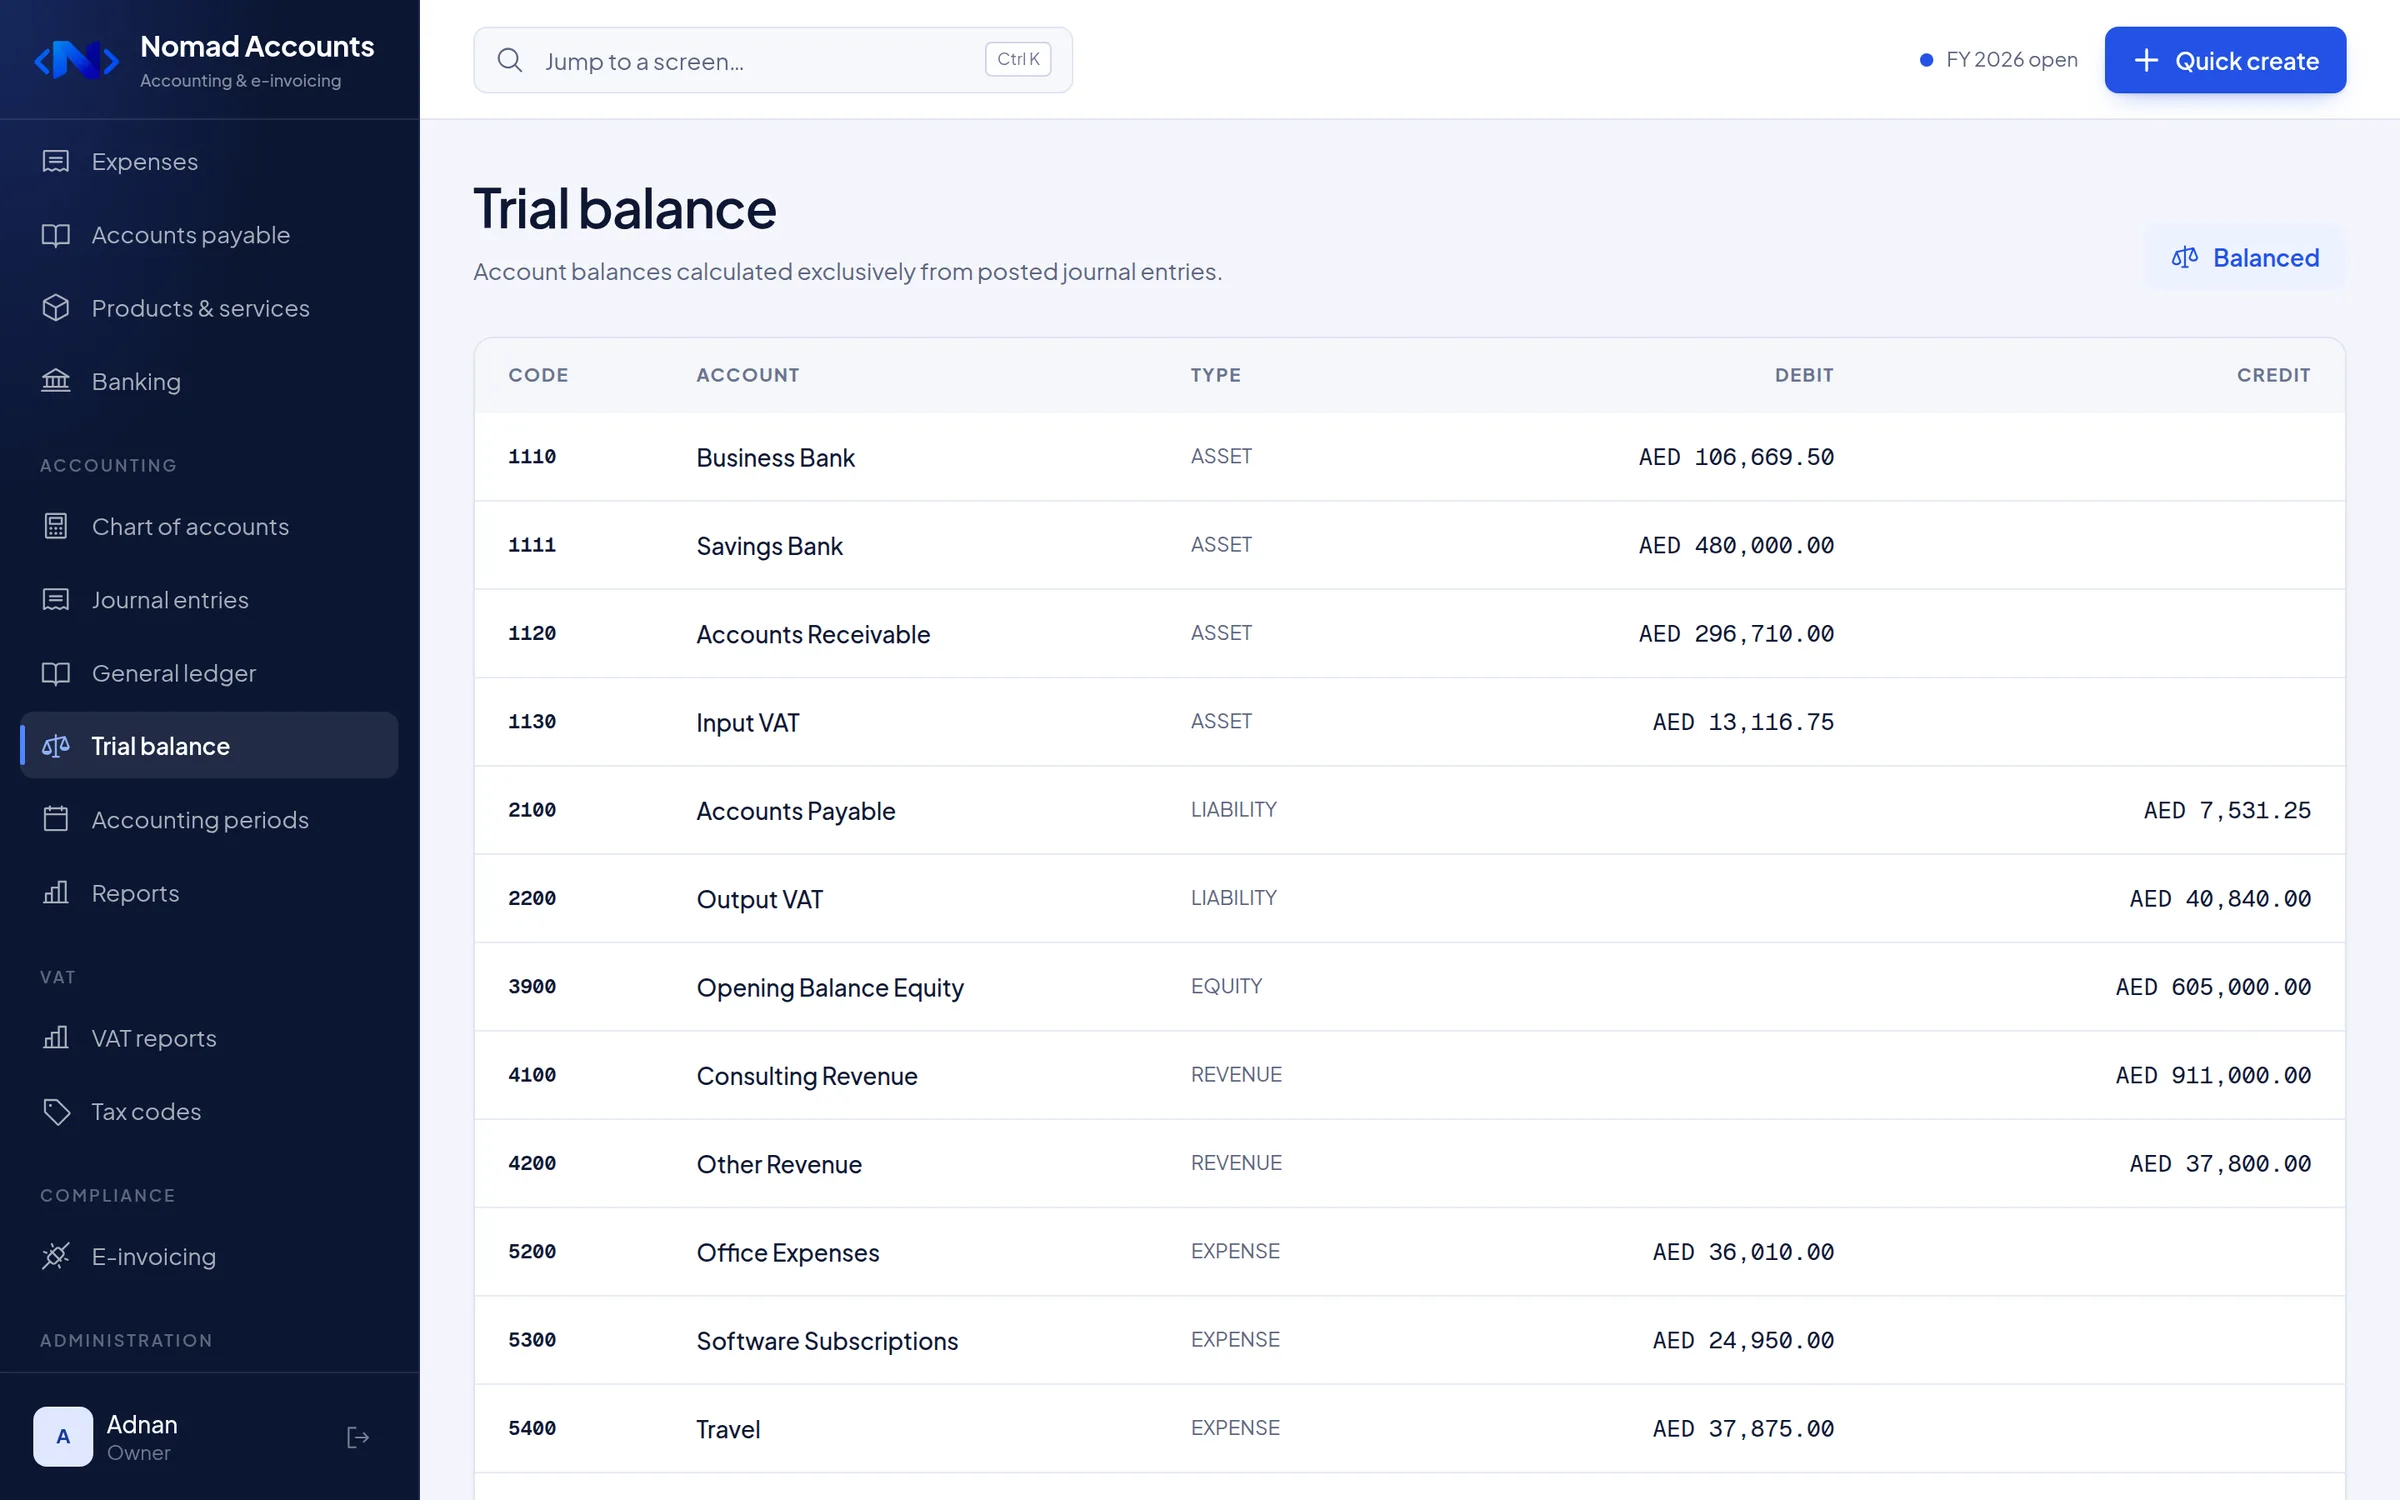Image resolution: width=2400 pixels, height=1500 pixels.
Task: Click the Banking building icon
Action: (x=56, y=381)
